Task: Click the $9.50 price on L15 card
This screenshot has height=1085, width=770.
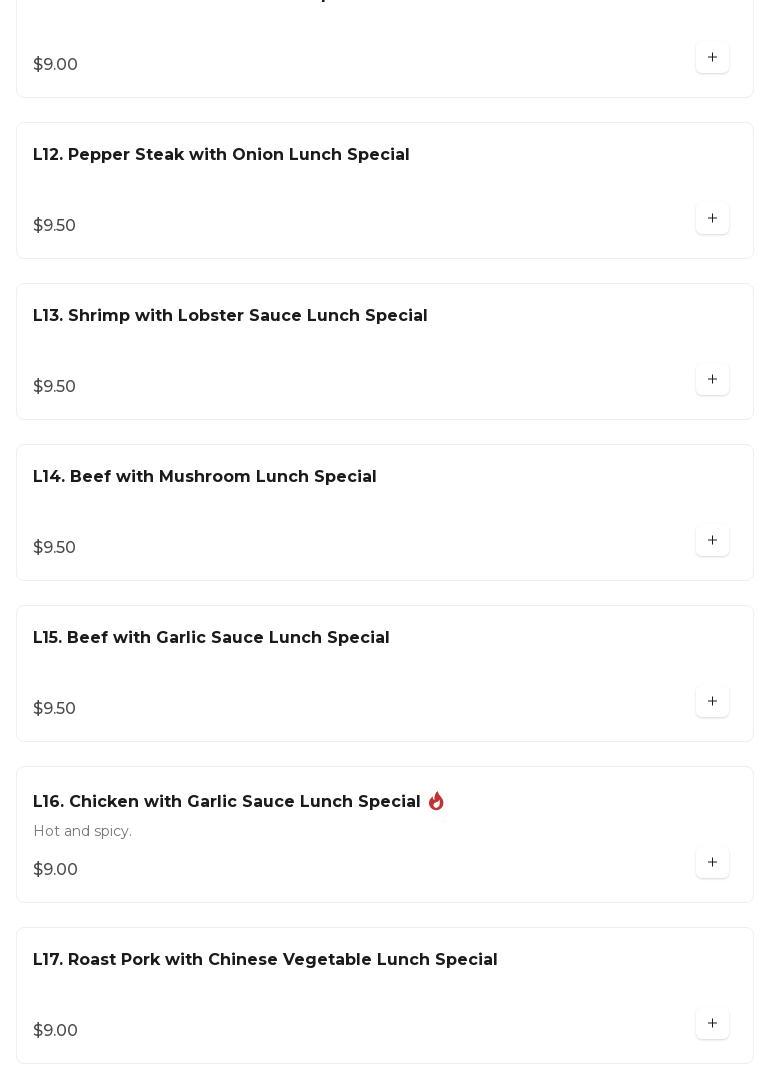Action: [x=55, y=708]
